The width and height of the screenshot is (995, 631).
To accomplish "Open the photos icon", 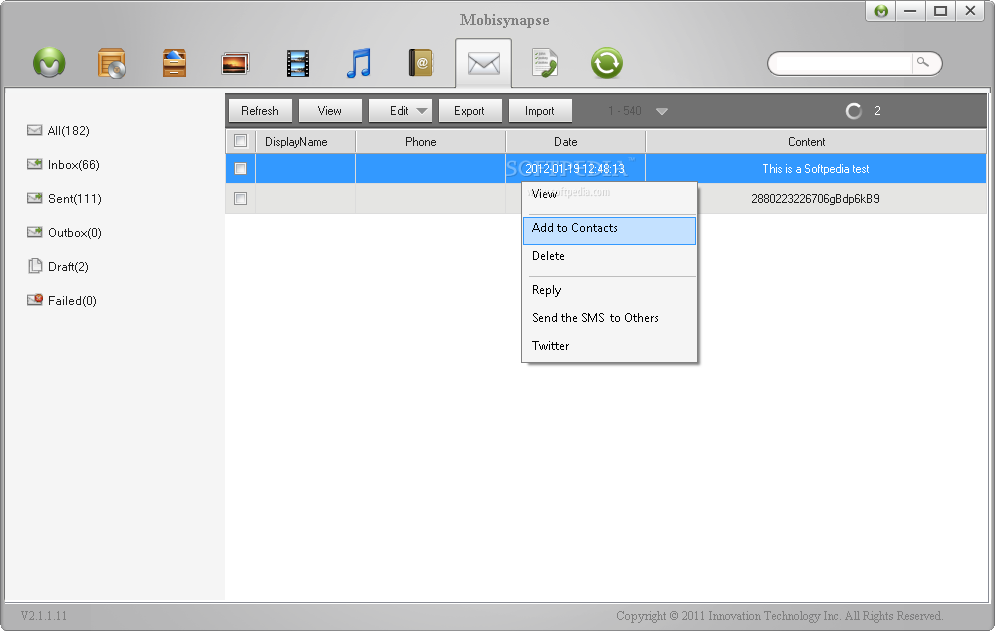I will click(235, 63).
